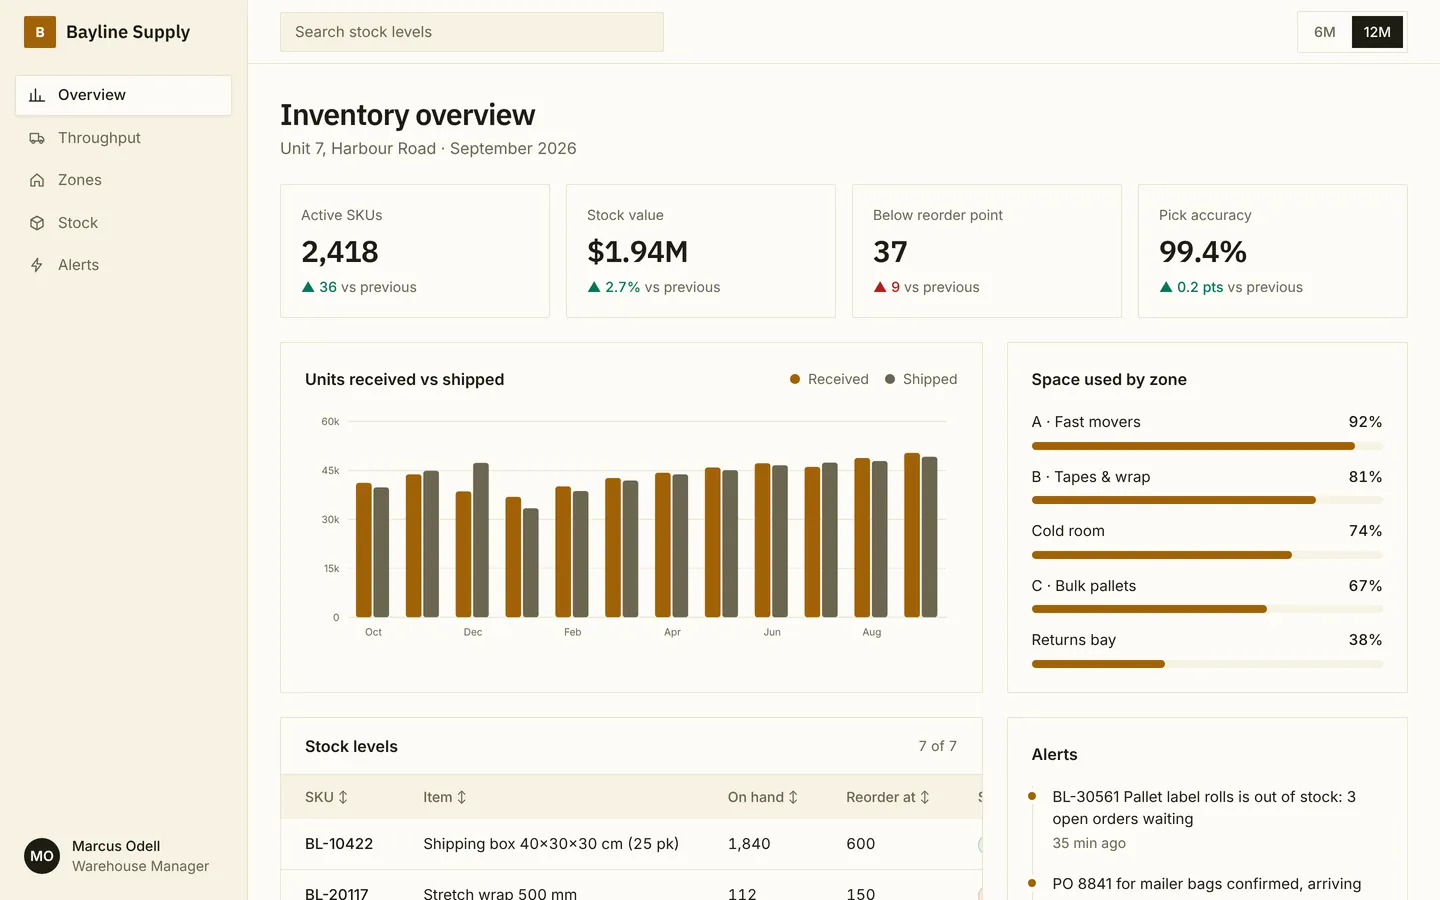Viewport: 1440px width, 900px height.
Task: Click the Zones house icon
Action: (37, 180)
